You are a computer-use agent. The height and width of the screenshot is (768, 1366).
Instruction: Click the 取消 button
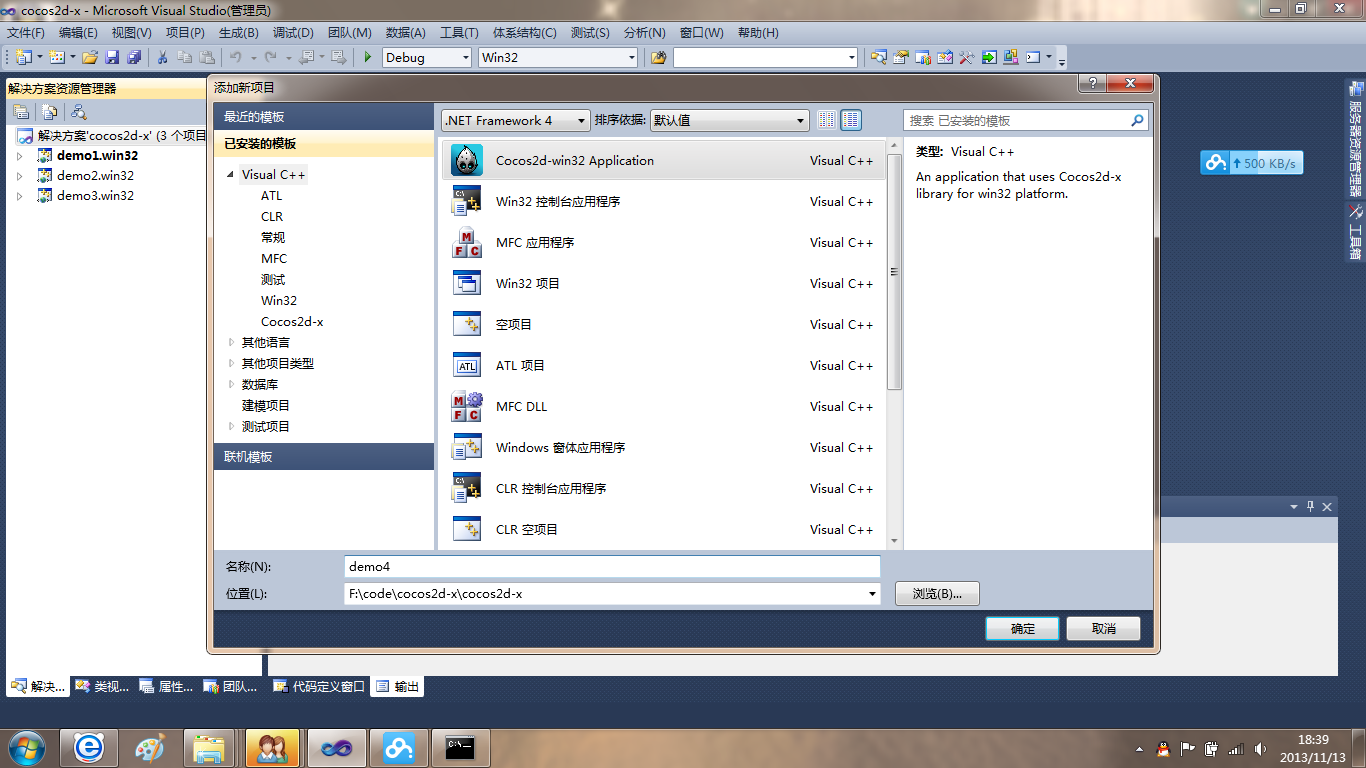(x=1103, y=628)
